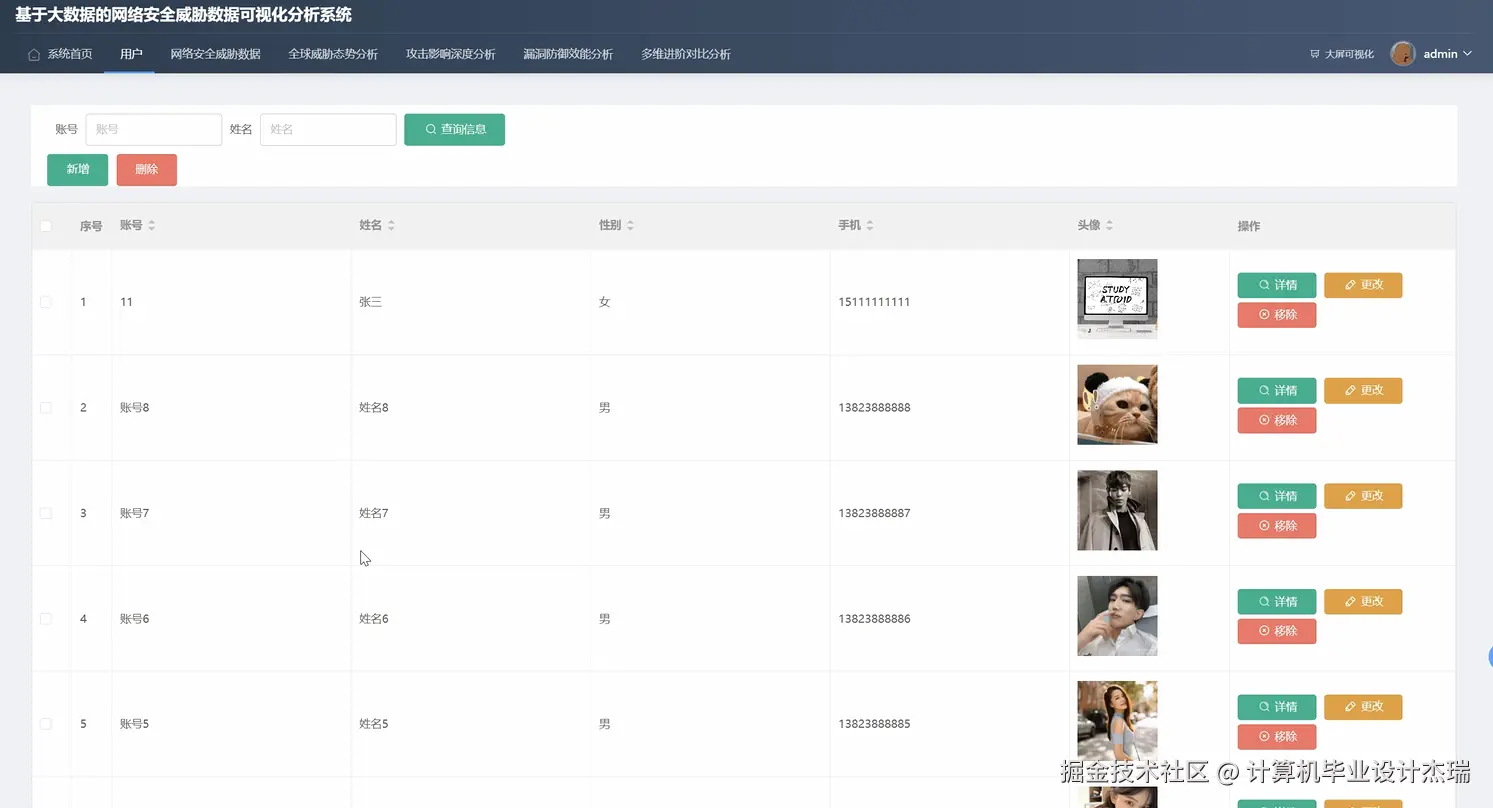
Task: Open the 网络安全威胁数据 menu
Action: (x=216, y=54)
